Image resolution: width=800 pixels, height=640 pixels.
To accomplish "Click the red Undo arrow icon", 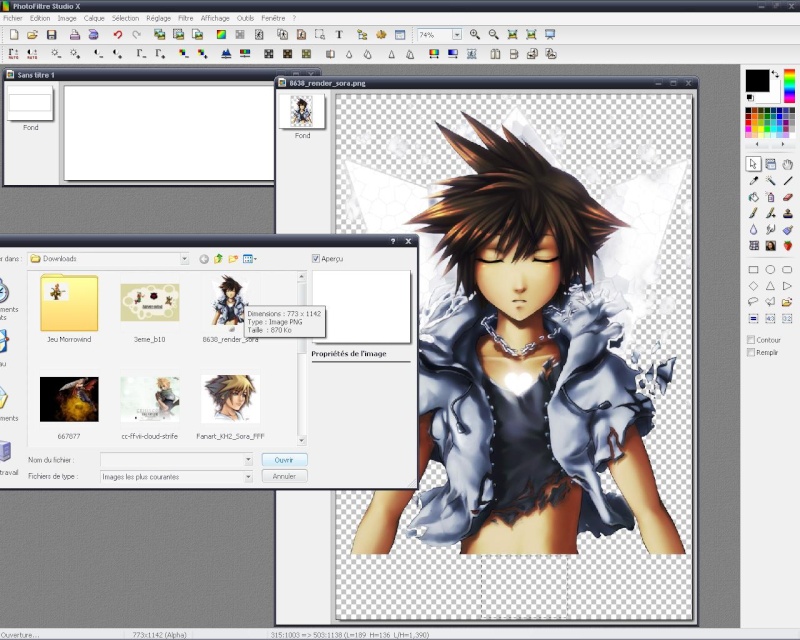I will click(x=118, y=35).
